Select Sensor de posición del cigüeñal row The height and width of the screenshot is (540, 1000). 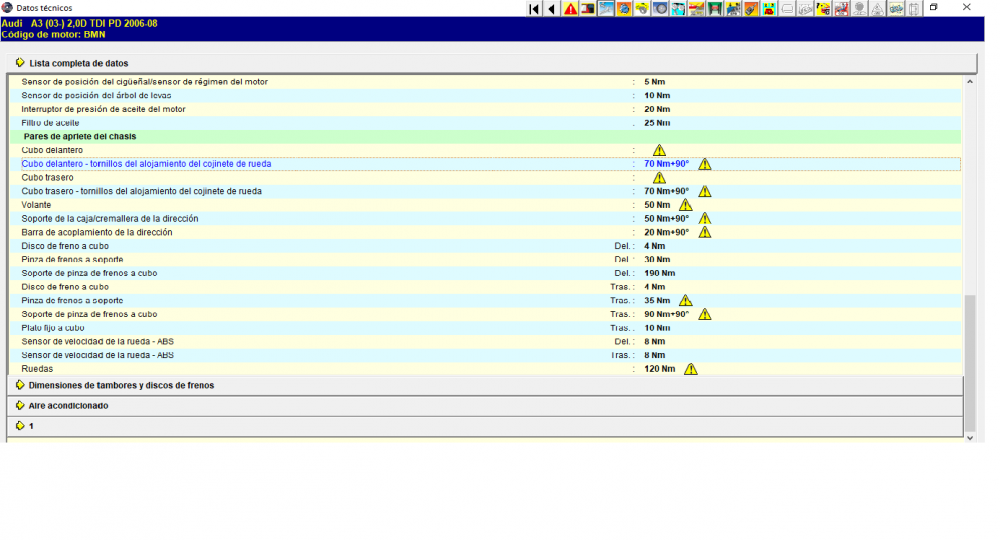pos(485,82)
